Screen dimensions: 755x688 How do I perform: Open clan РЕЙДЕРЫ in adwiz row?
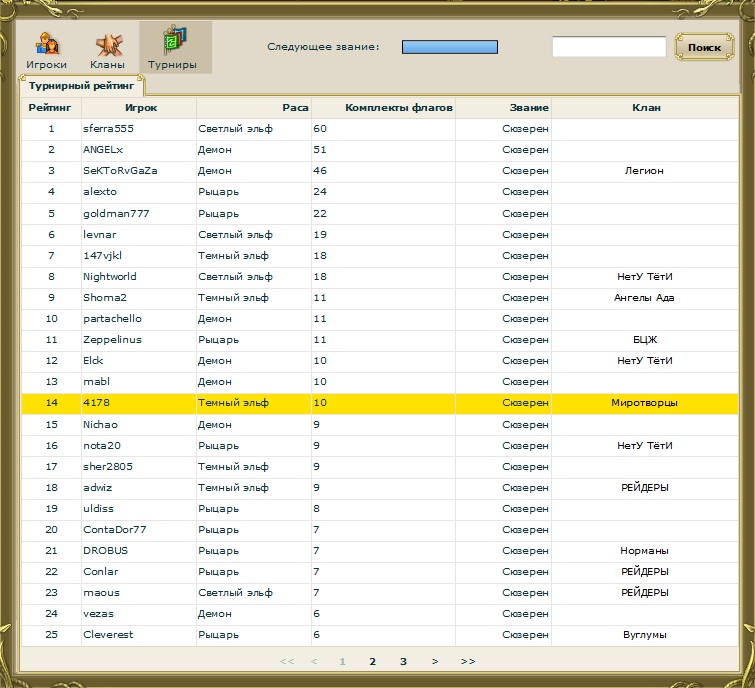[x=645, y=488]
